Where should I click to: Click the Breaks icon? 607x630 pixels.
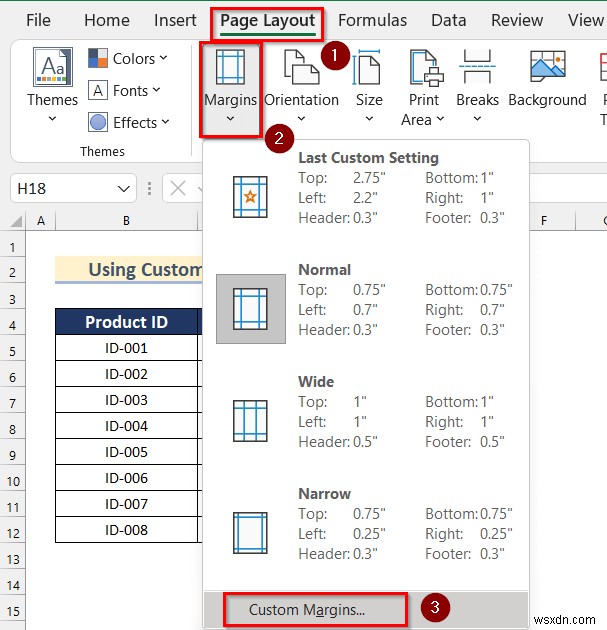[477, 66]
